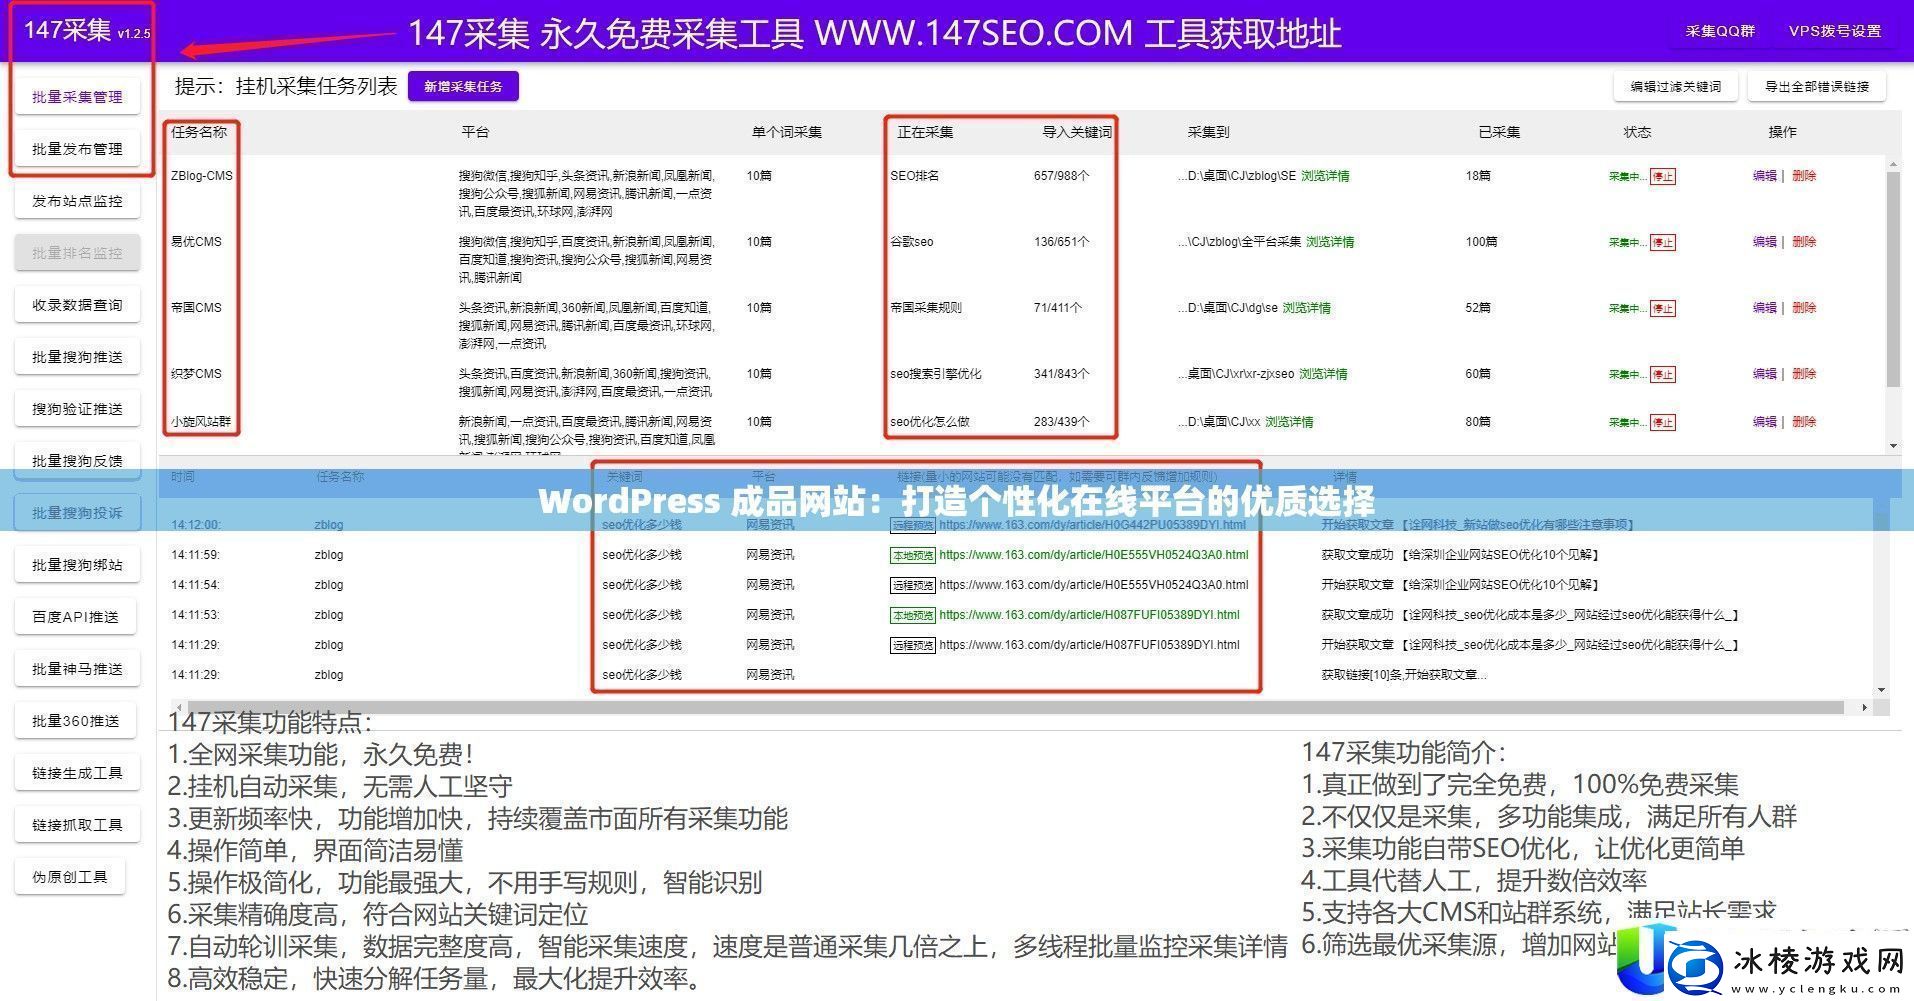Image resolution: width=1914 pixels, height=1001 pixels.
Task: Stop the 谷歌seo collecting task
Action: click(1663, 241)
